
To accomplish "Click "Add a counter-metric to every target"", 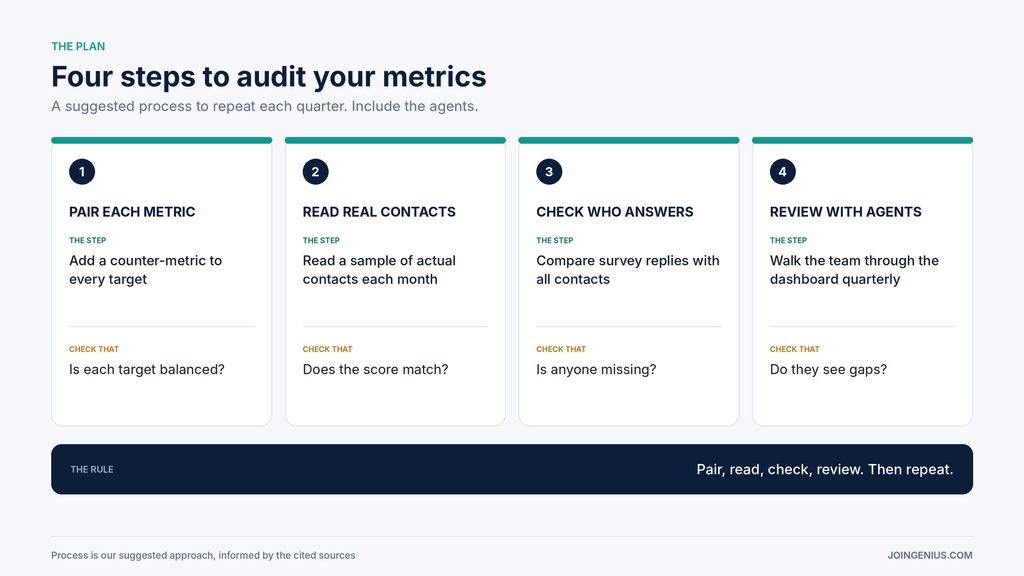I will [x=146, y=270].
